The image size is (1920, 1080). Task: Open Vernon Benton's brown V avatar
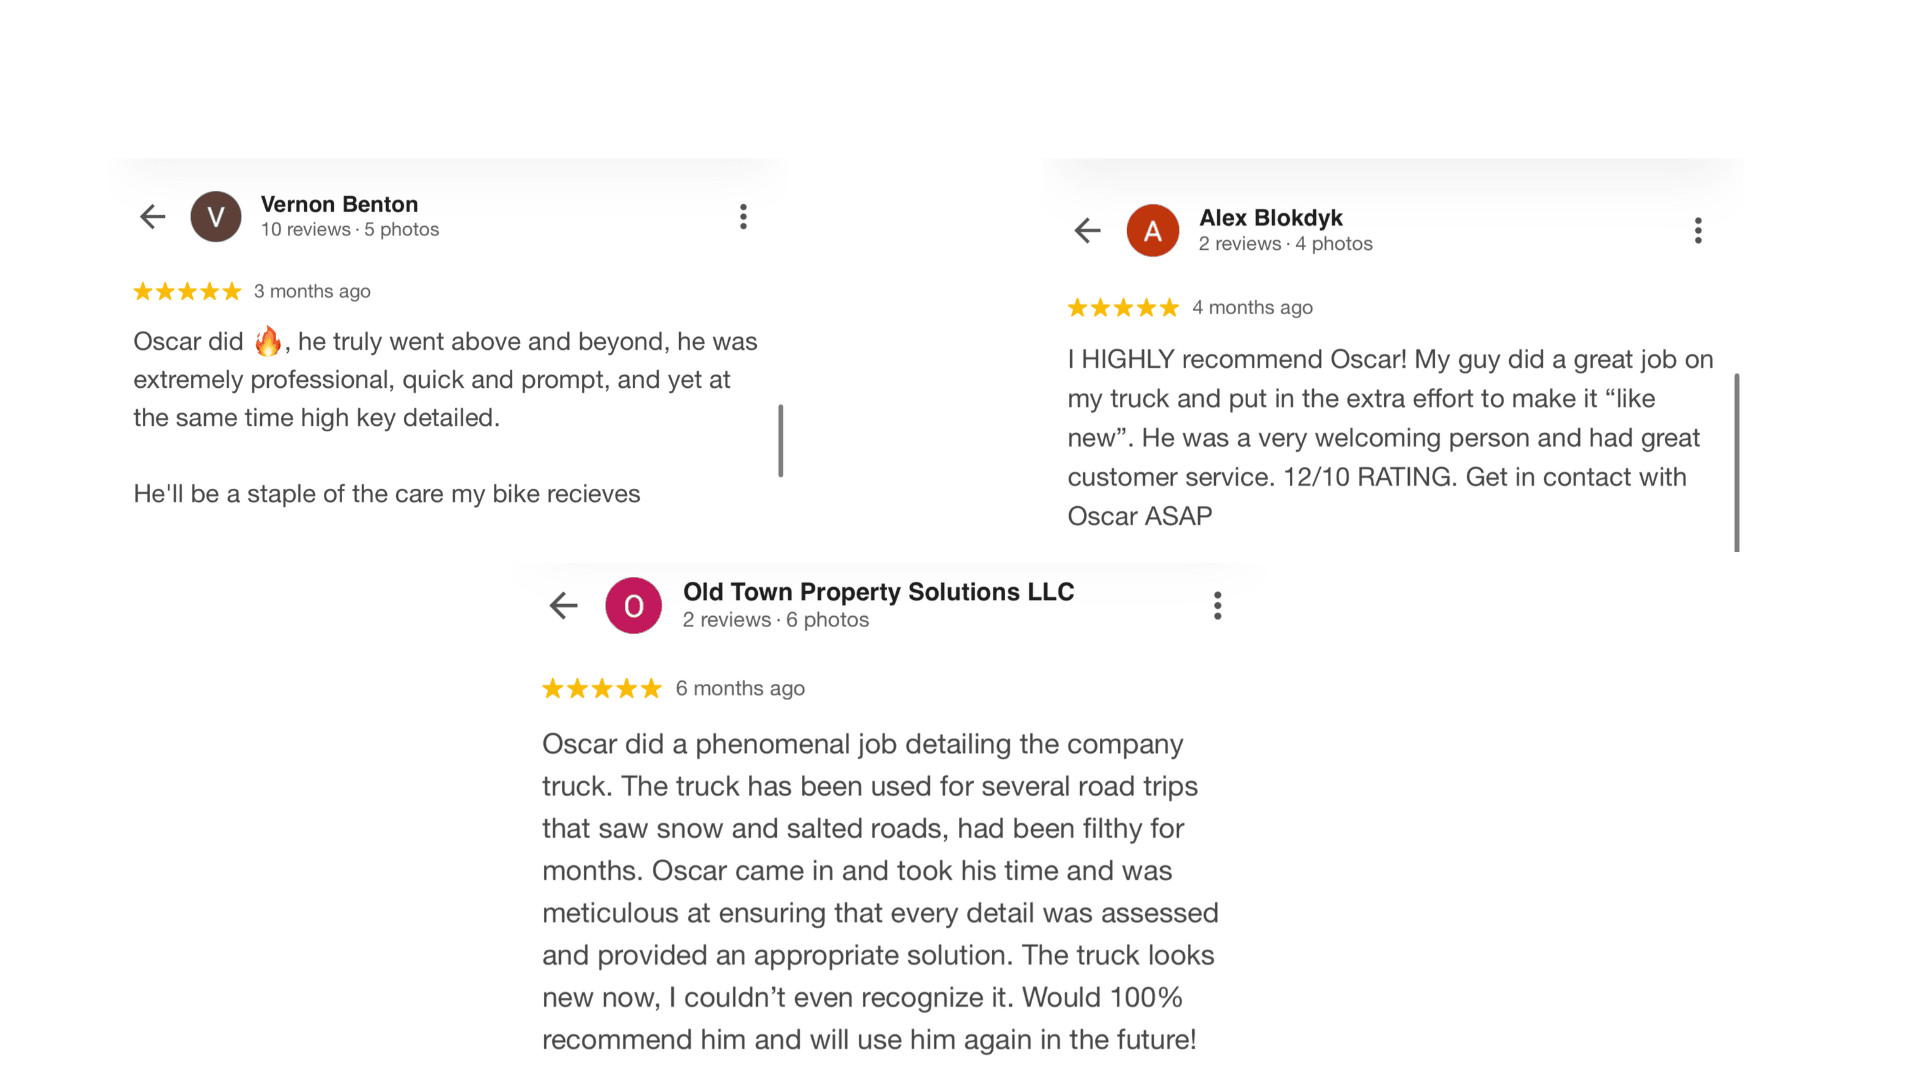coord(216,216)
